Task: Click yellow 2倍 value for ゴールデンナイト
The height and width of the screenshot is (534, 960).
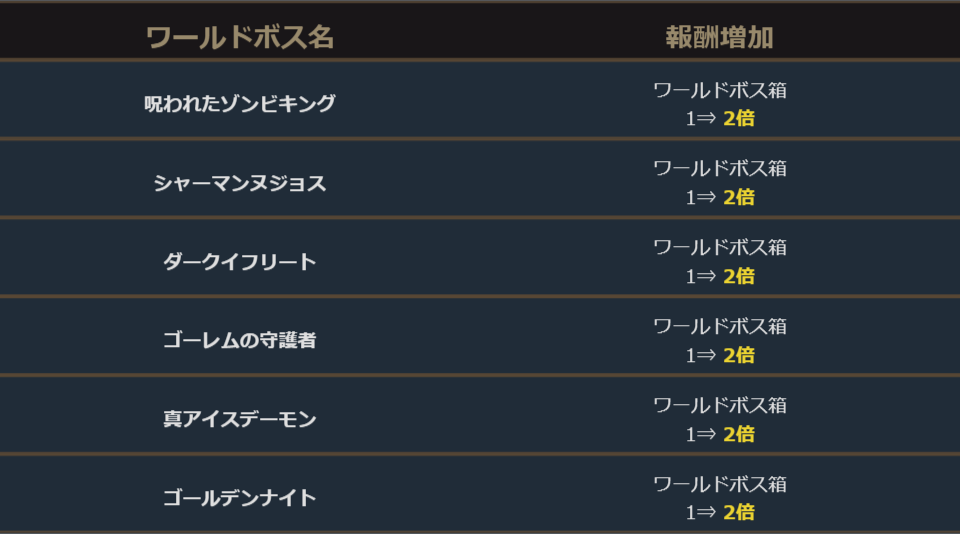Action: click(x=739, y=512)
